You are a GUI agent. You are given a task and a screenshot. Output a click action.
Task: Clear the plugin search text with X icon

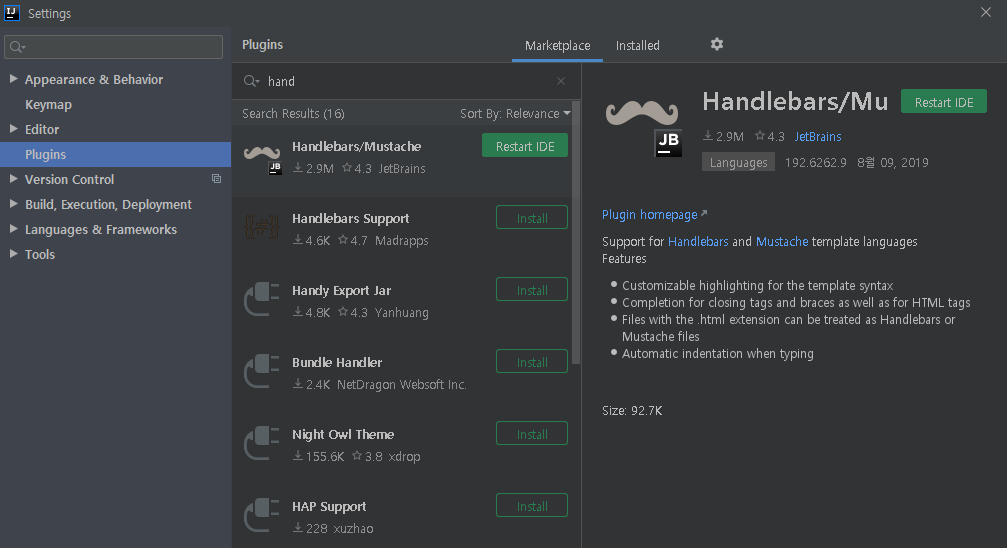[561, 81]
